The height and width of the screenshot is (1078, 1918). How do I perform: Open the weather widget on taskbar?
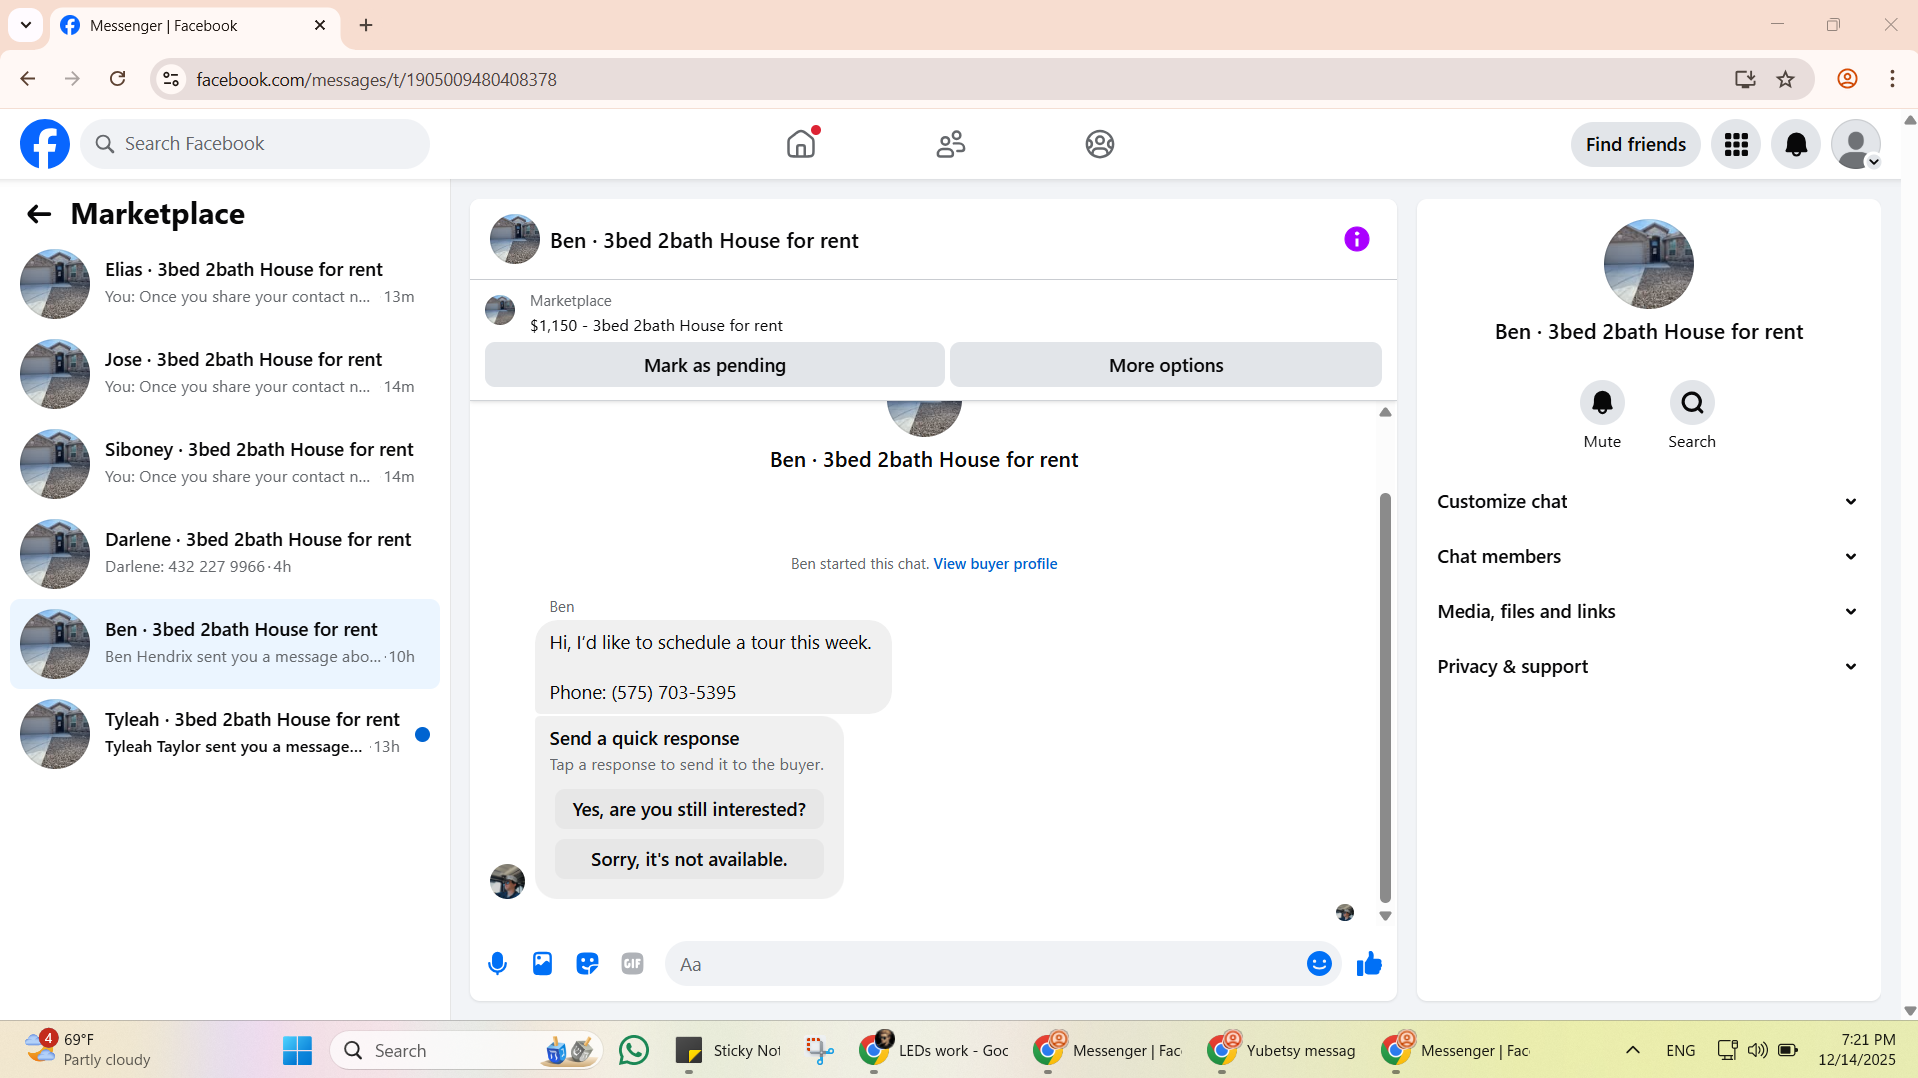click(x=88, y=1050)
